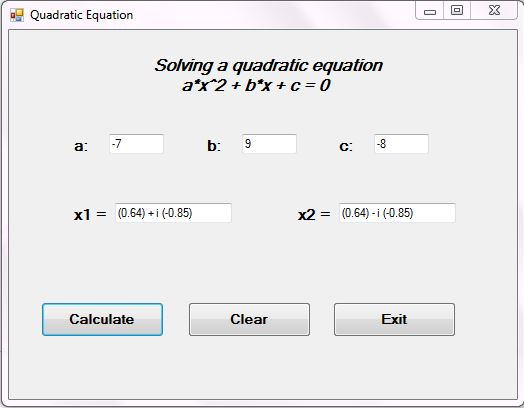Click the Calculate button
Screen dimensions: 524x408
point(102,319)
